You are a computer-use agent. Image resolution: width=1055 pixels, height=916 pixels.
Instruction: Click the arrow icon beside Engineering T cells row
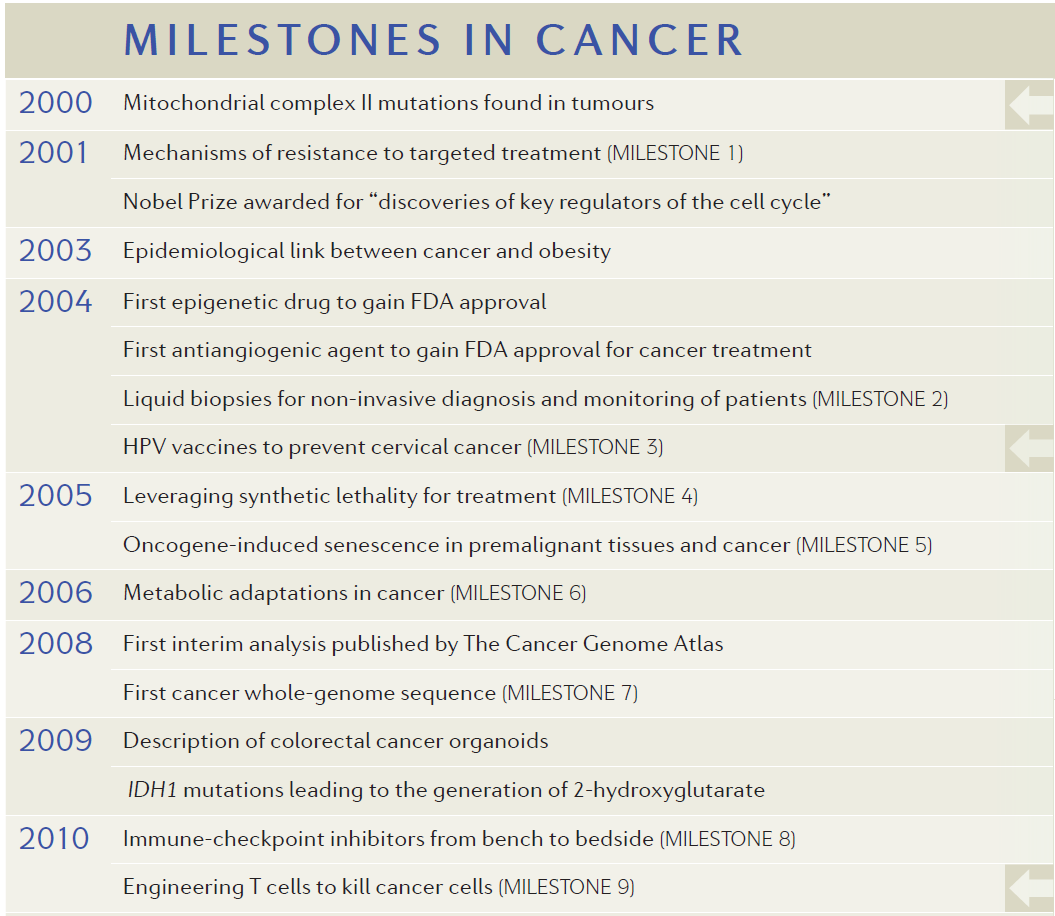[1029, 888]
